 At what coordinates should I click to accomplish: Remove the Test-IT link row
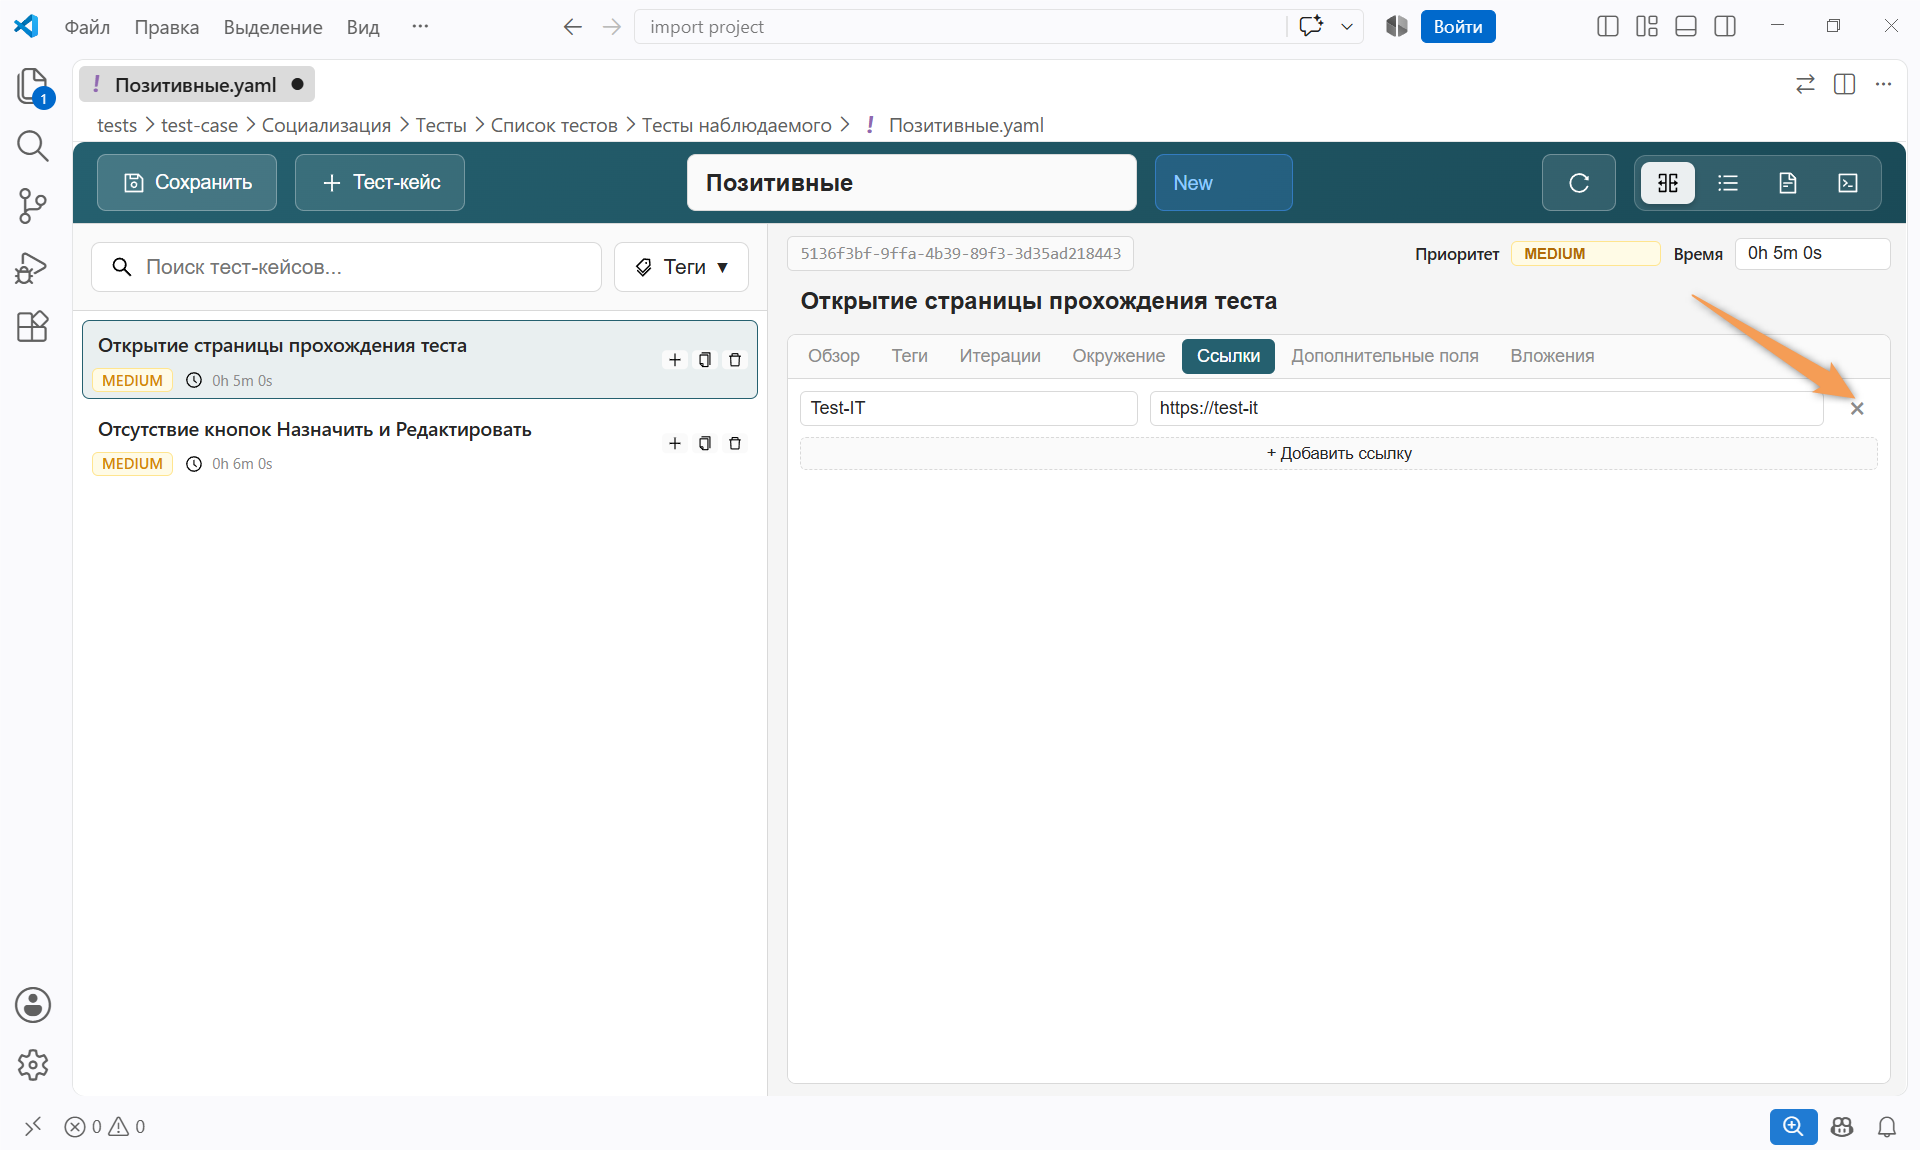[x=1857, y=408]
